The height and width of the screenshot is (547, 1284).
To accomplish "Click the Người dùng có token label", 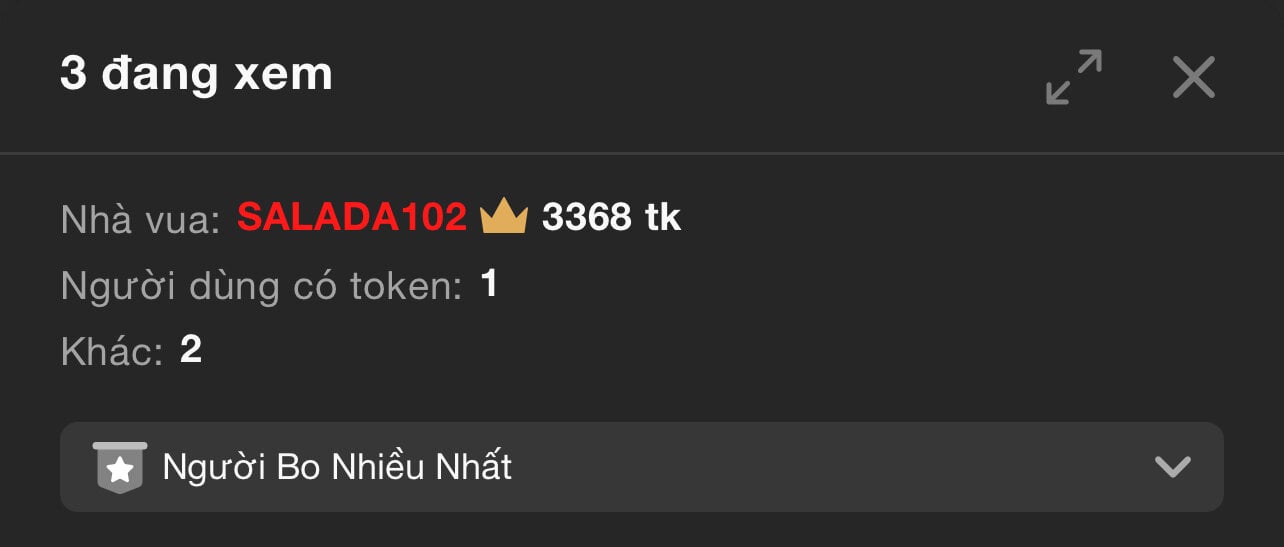I will (x=262, y=287).
